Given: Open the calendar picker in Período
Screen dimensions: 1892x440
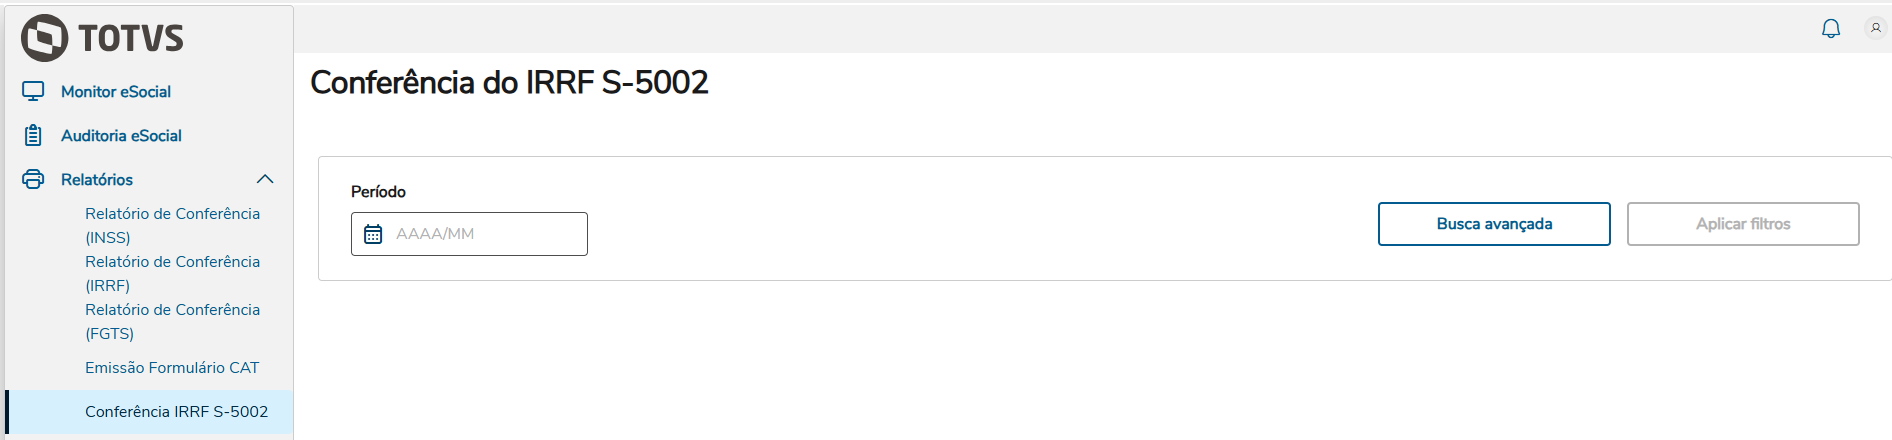Looking at the screenshot, I should pos(373,234).
